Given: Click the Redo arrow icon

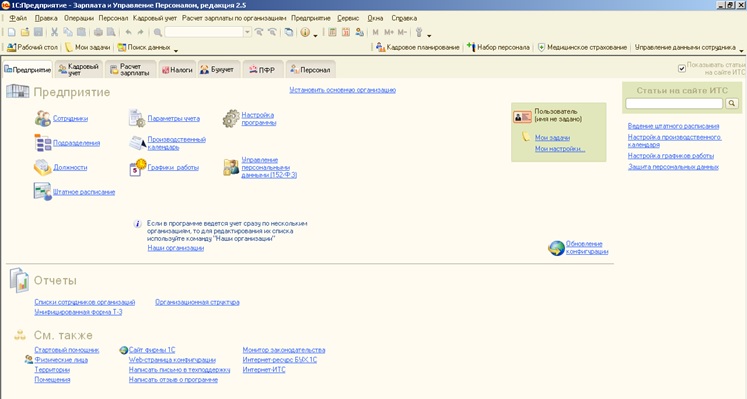Looking at the screenshot, I should 141,32.
